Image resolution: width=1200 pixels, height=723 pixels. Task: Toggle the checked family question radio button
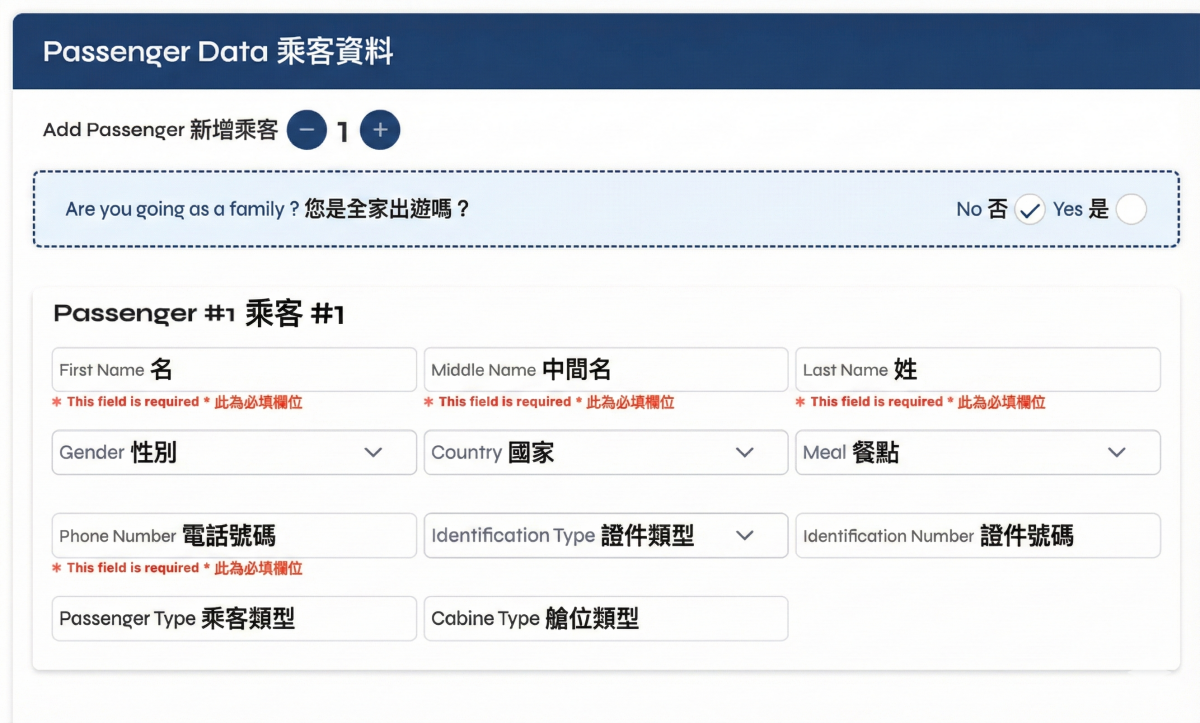pos(1029,209)
